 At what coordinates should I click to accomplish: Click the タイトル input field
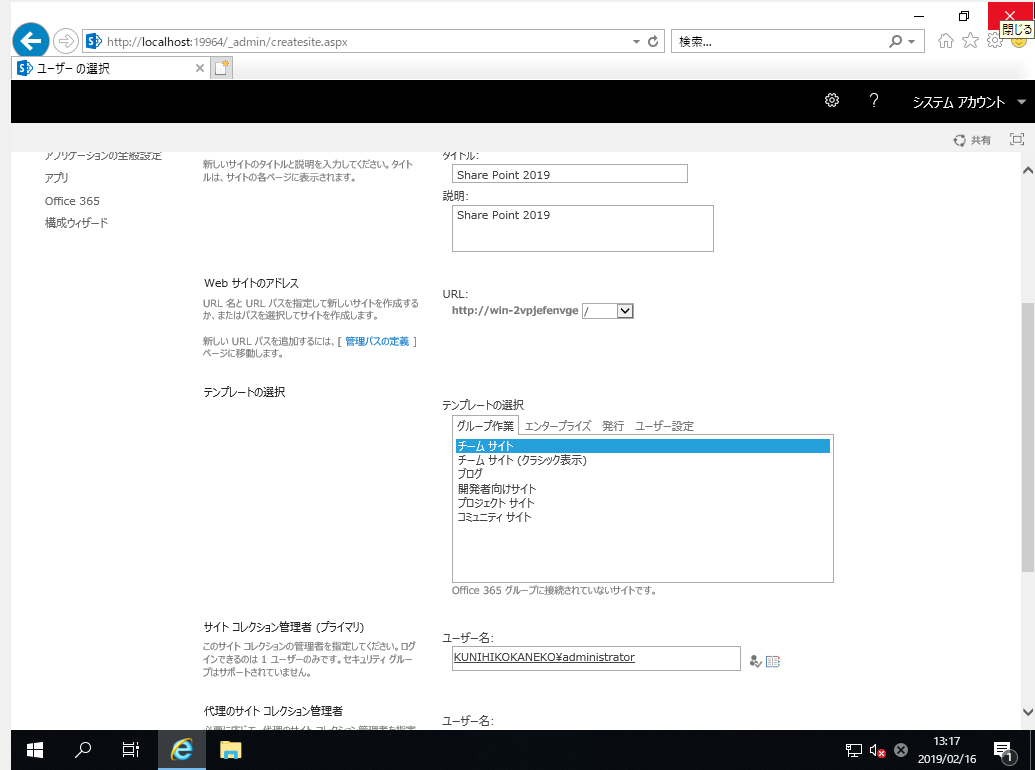(570, 174)
